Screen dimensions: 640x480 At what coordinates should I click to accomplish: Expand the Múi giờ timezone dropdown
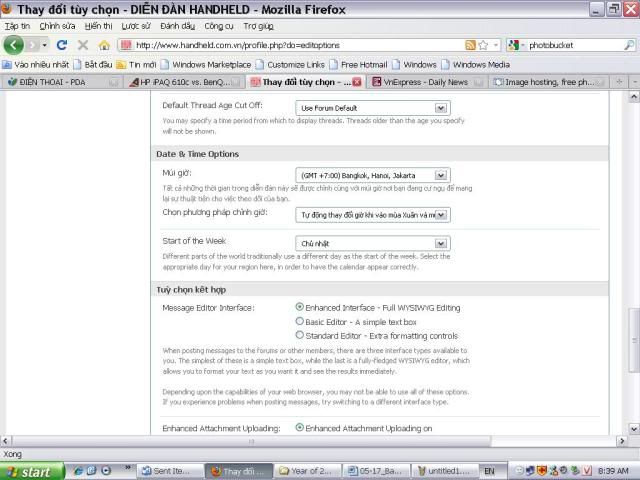pos(372,175)
